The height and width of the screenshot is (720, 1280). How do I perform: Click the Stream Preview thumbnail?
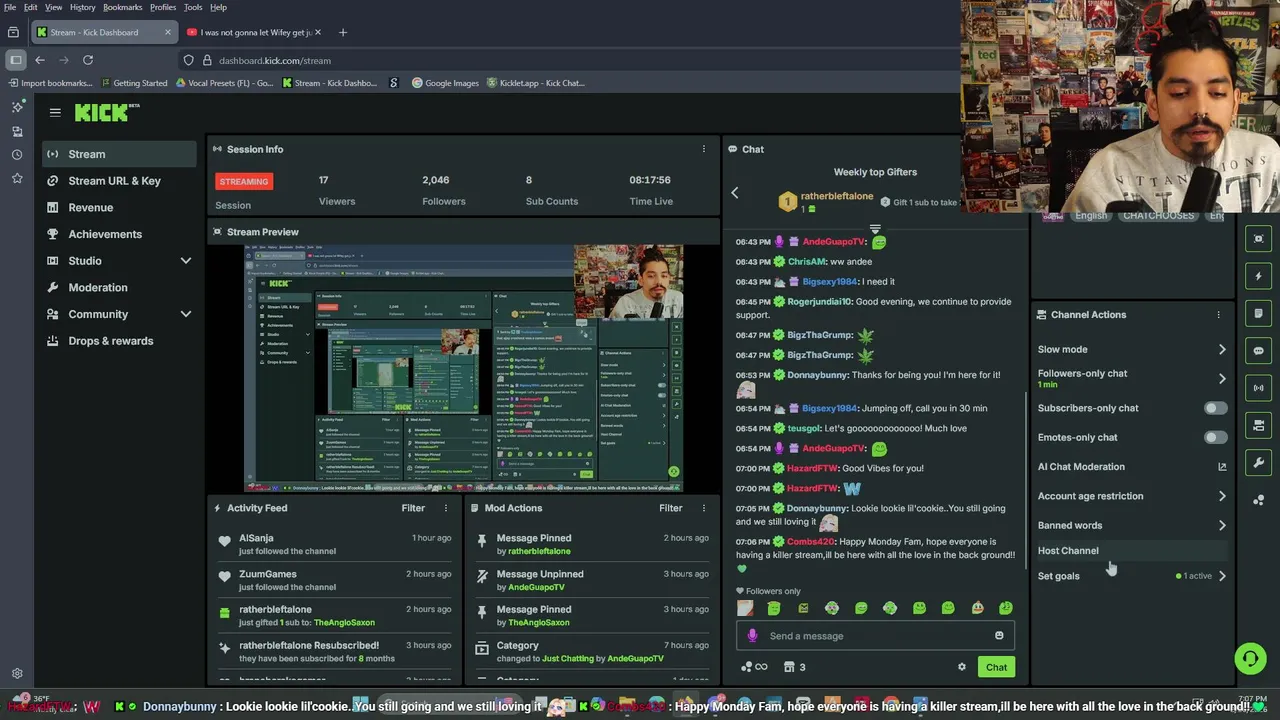tap(463, 368)
